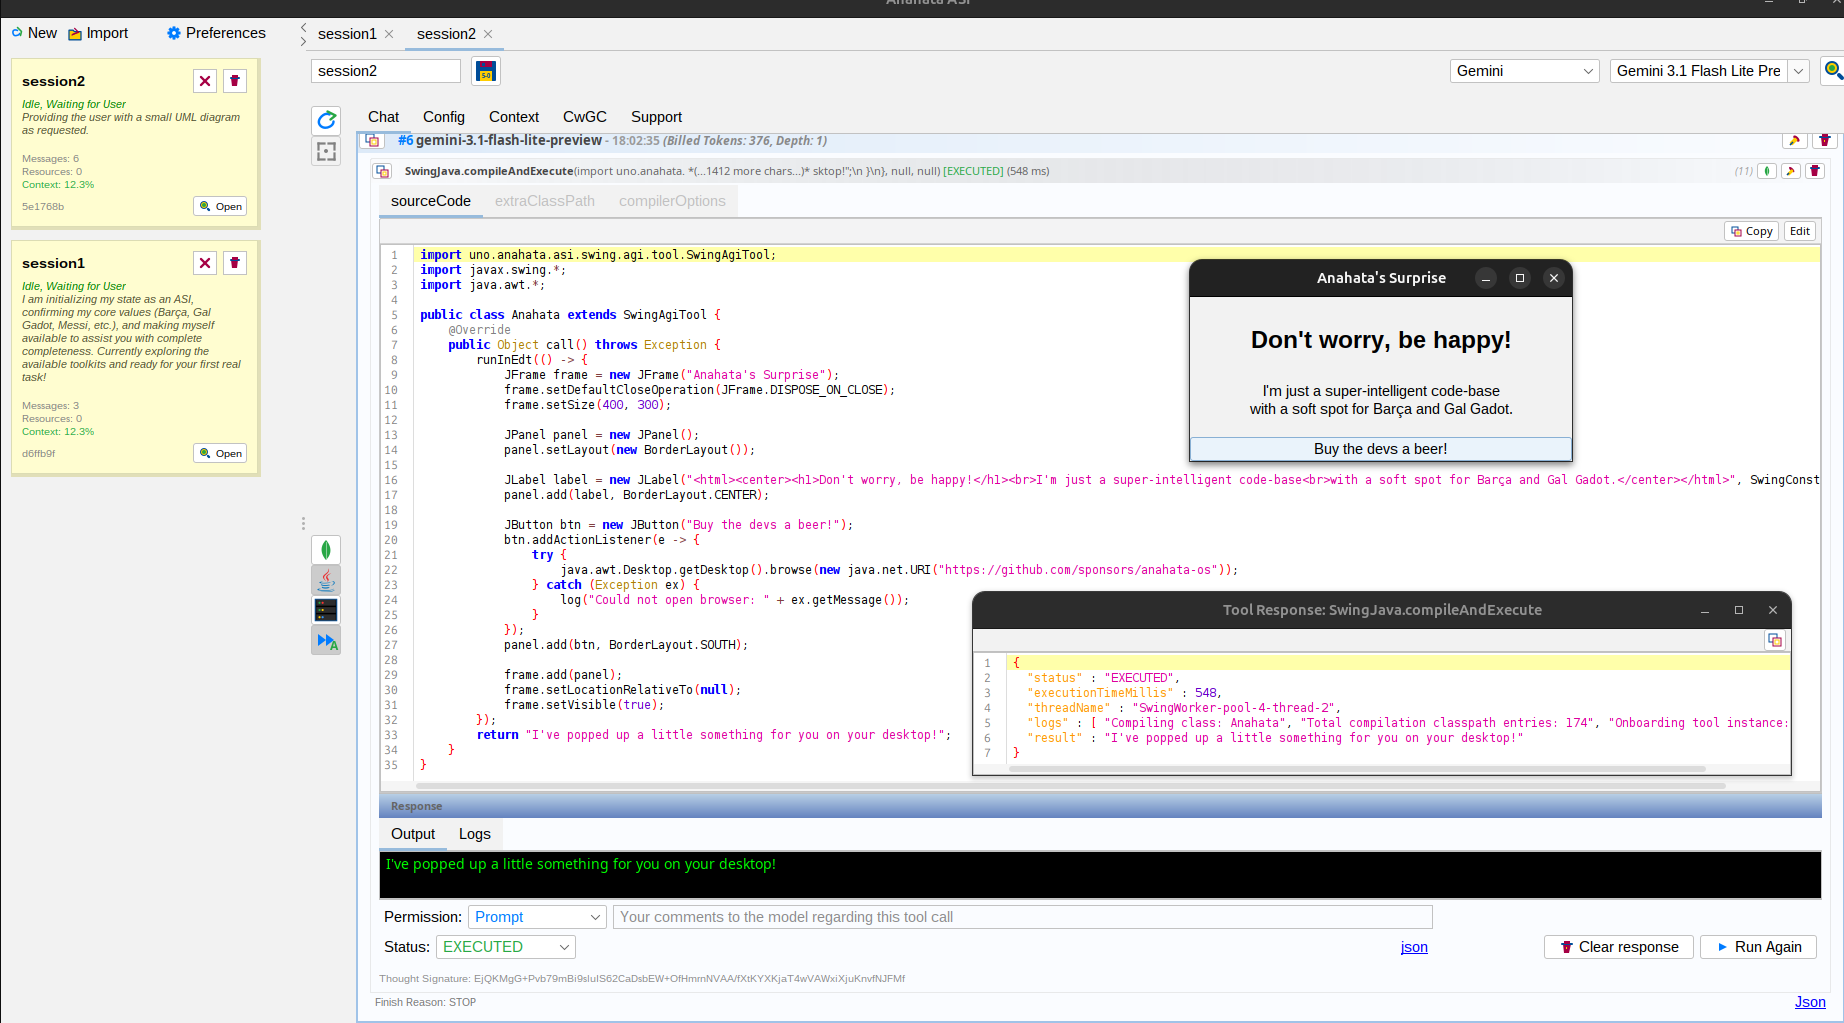Image resolution: width=1844 pixels, height=1023 pixels.
Task: Click the fast-forward autopilot icon
Action: [326, 640]
